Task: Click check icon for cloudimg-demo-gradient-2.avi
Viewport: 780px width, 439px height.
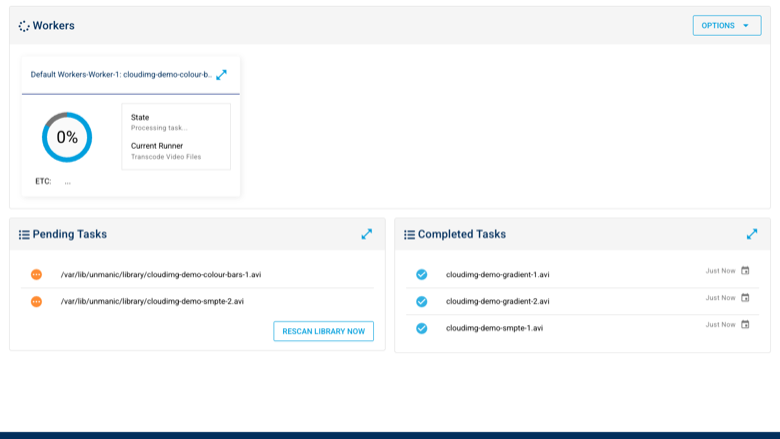Action: [421, 301]
